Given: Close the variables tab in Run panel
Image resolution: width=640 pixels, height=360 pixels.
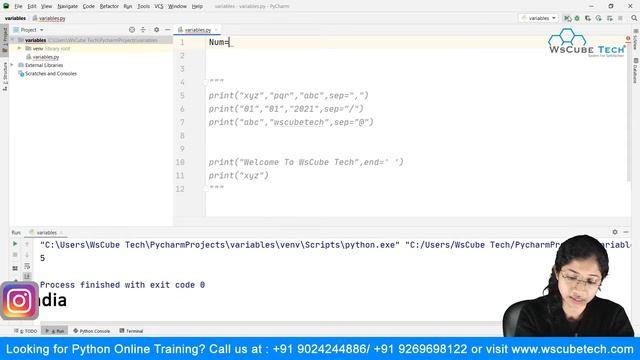Looking at the screenshot, I should (61, 233).
